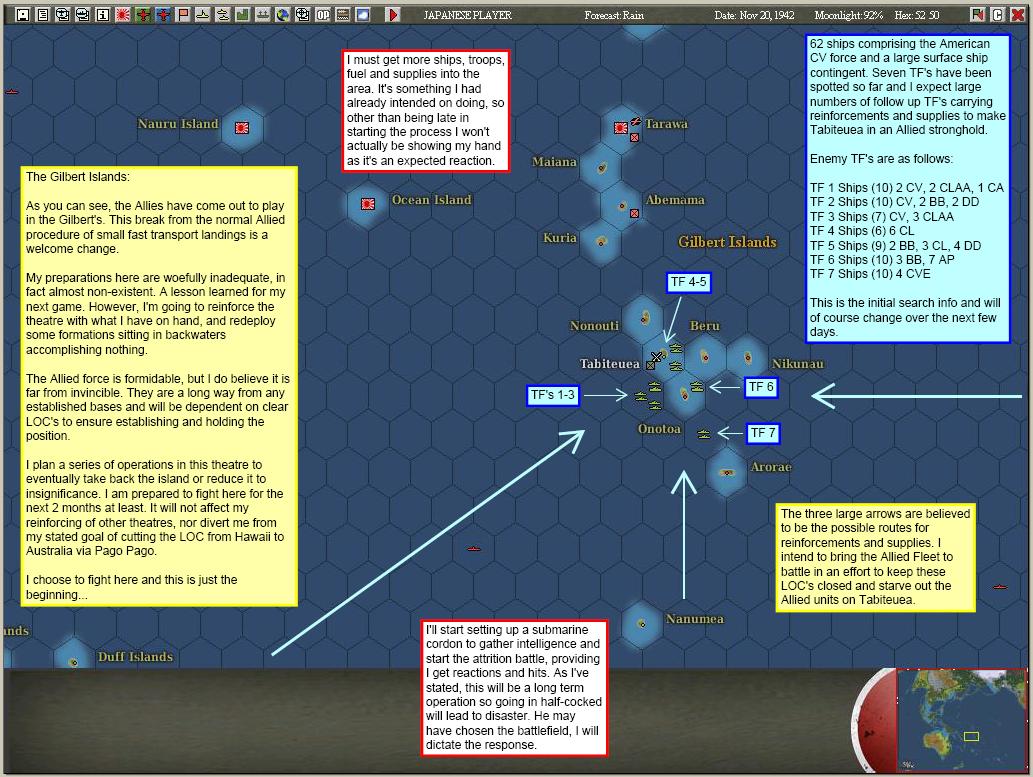Open the weather cloud toolbar icon

click(362, 14)
